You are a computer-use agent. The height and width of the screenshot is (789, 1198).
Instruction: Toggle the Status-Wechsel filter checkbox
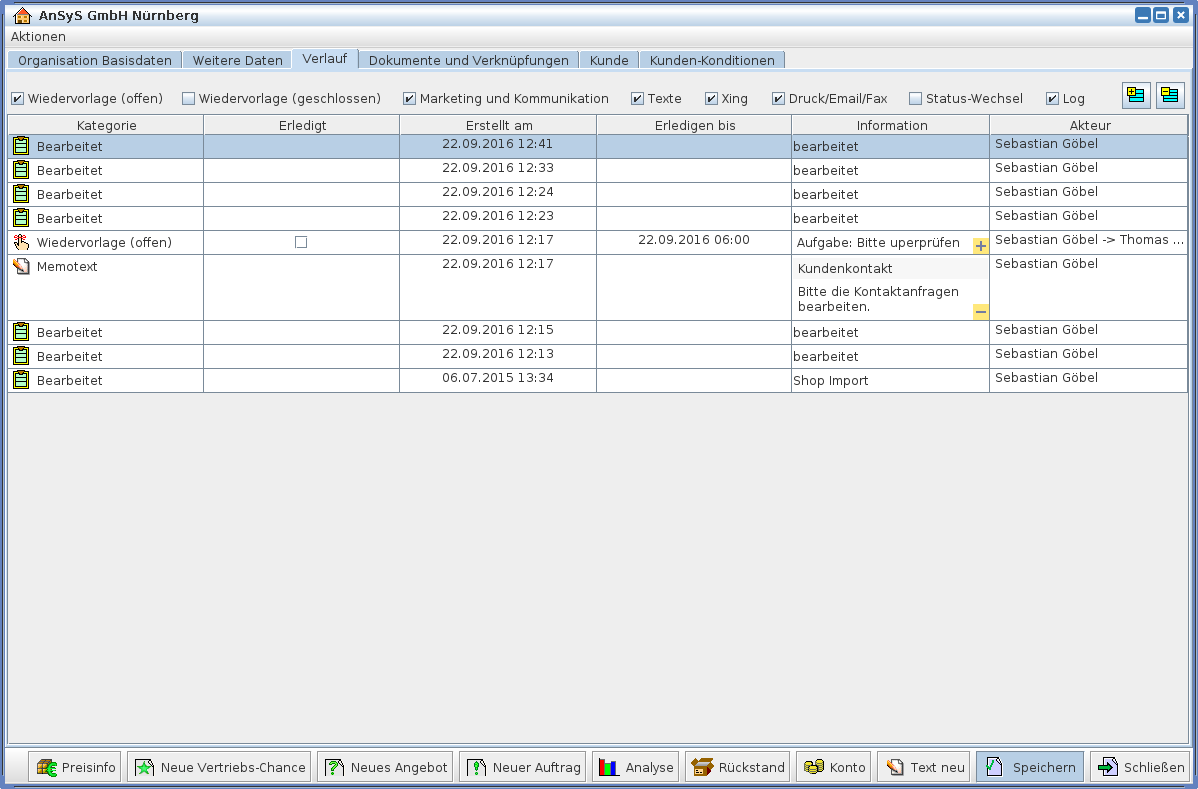tap(915, 99)
